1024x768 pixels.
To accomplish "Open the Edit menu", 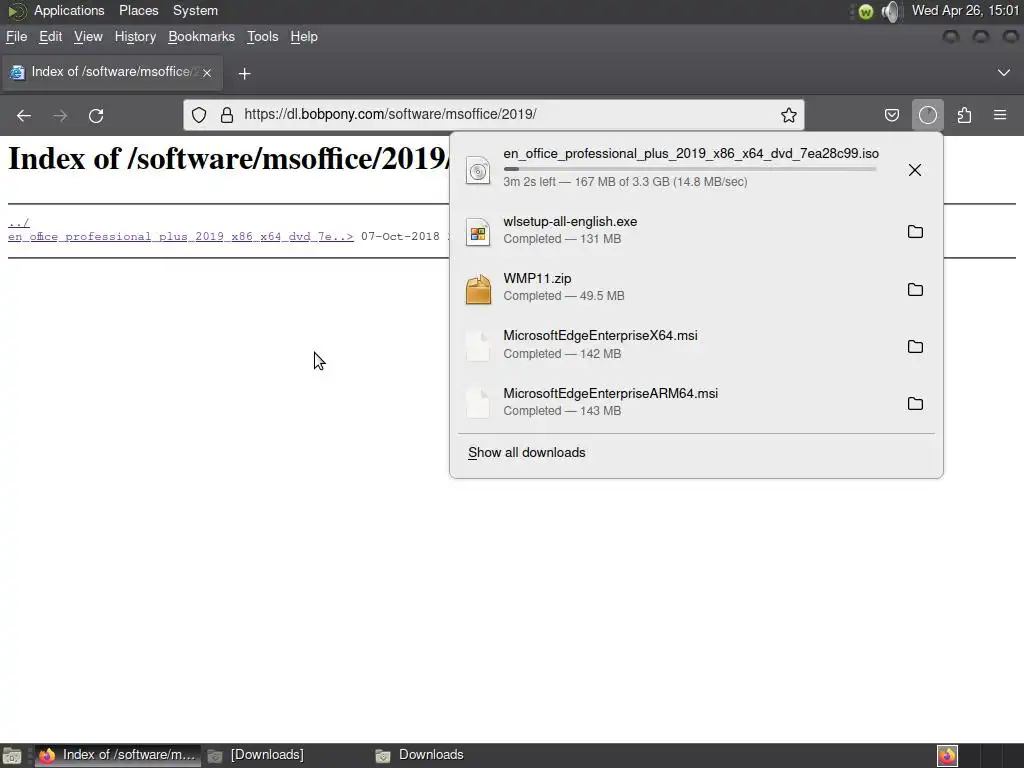I will click(50, 37).
